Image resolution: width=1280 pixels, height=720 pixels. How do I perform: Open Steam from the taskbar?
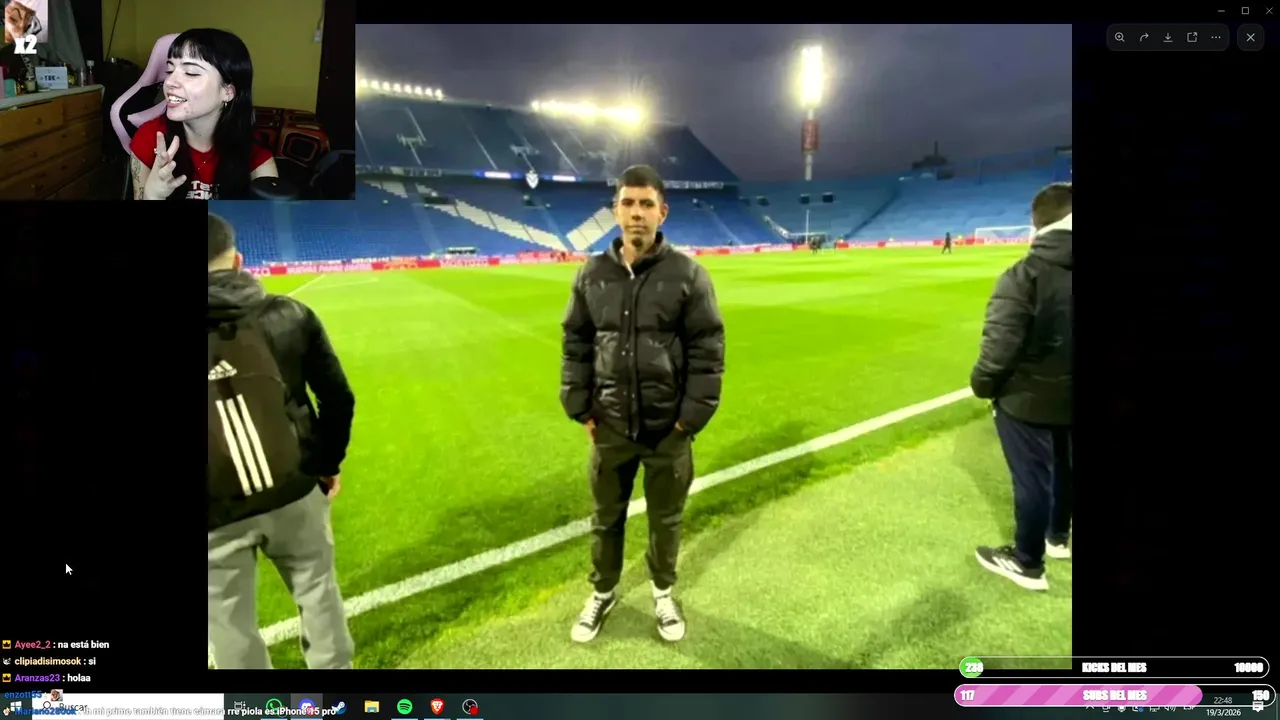[x=339, y=707]
